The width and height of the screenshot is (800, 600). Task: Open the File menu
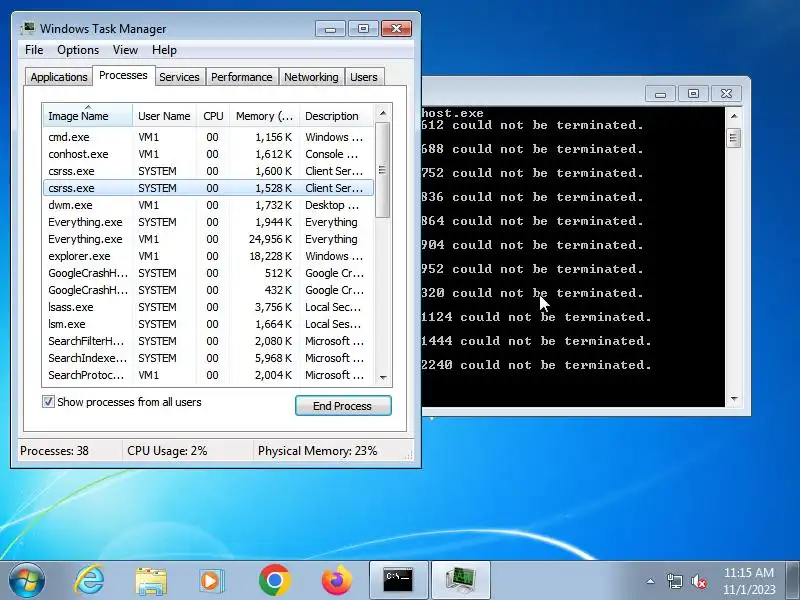tap(34, 50)
